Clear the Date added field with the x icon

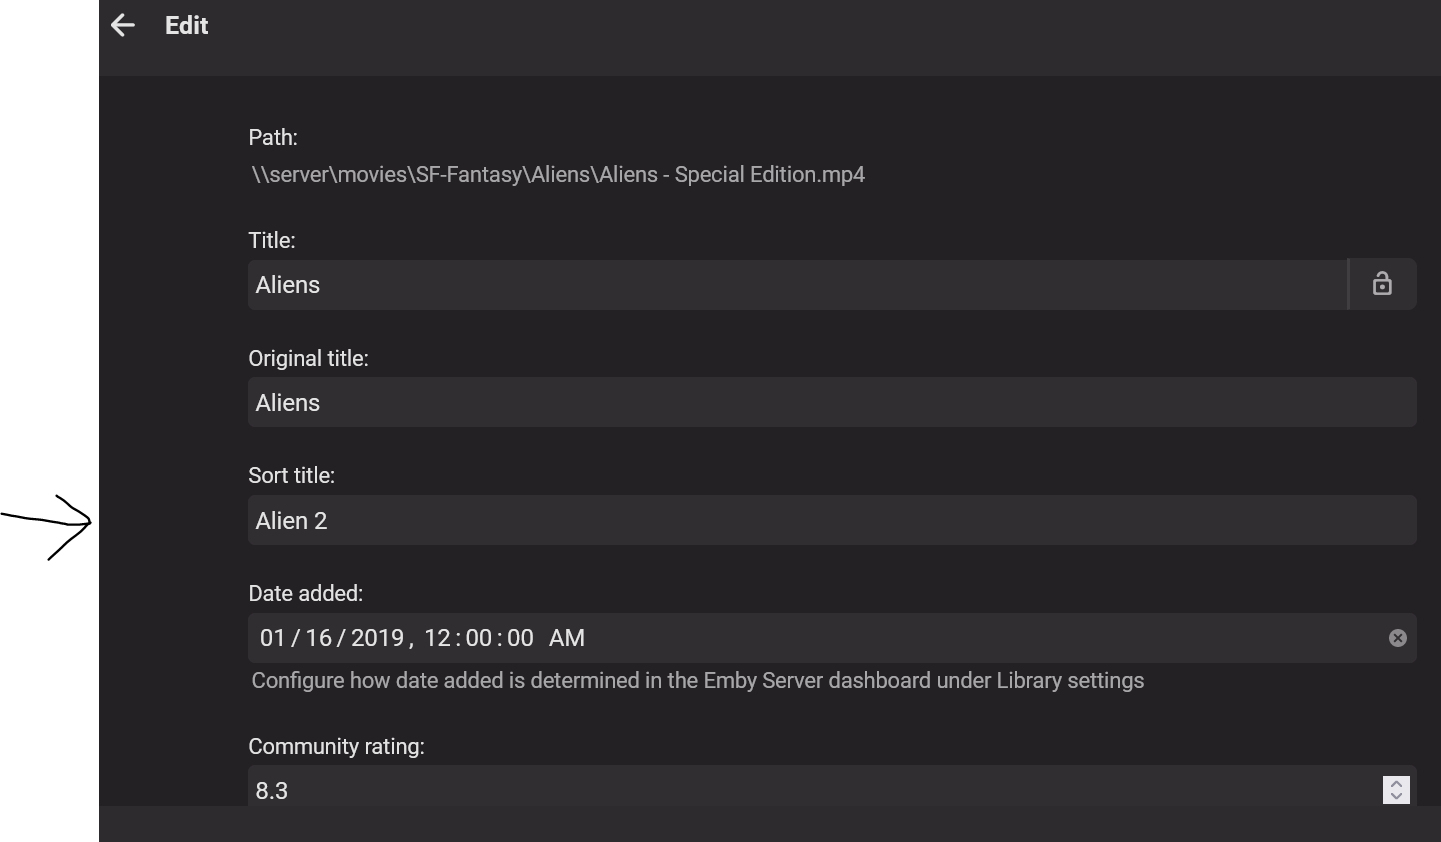[x=1397, y=637]
